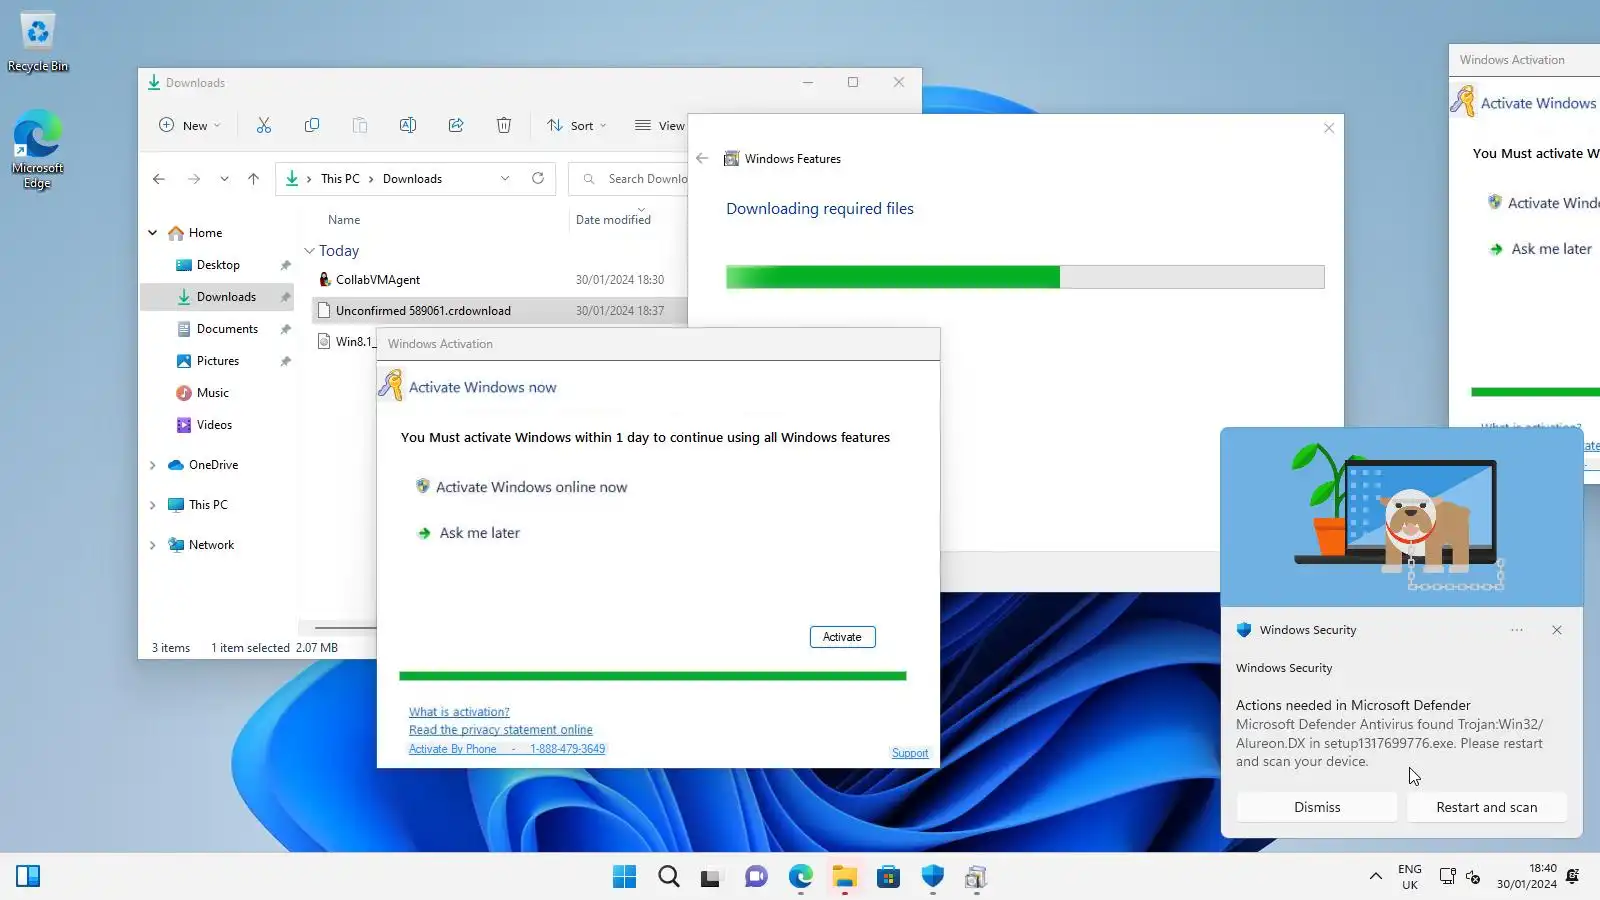Open Microsoft Edge from the taskbar
This screenshot has height=900, width=1600.
coord(801,877)
